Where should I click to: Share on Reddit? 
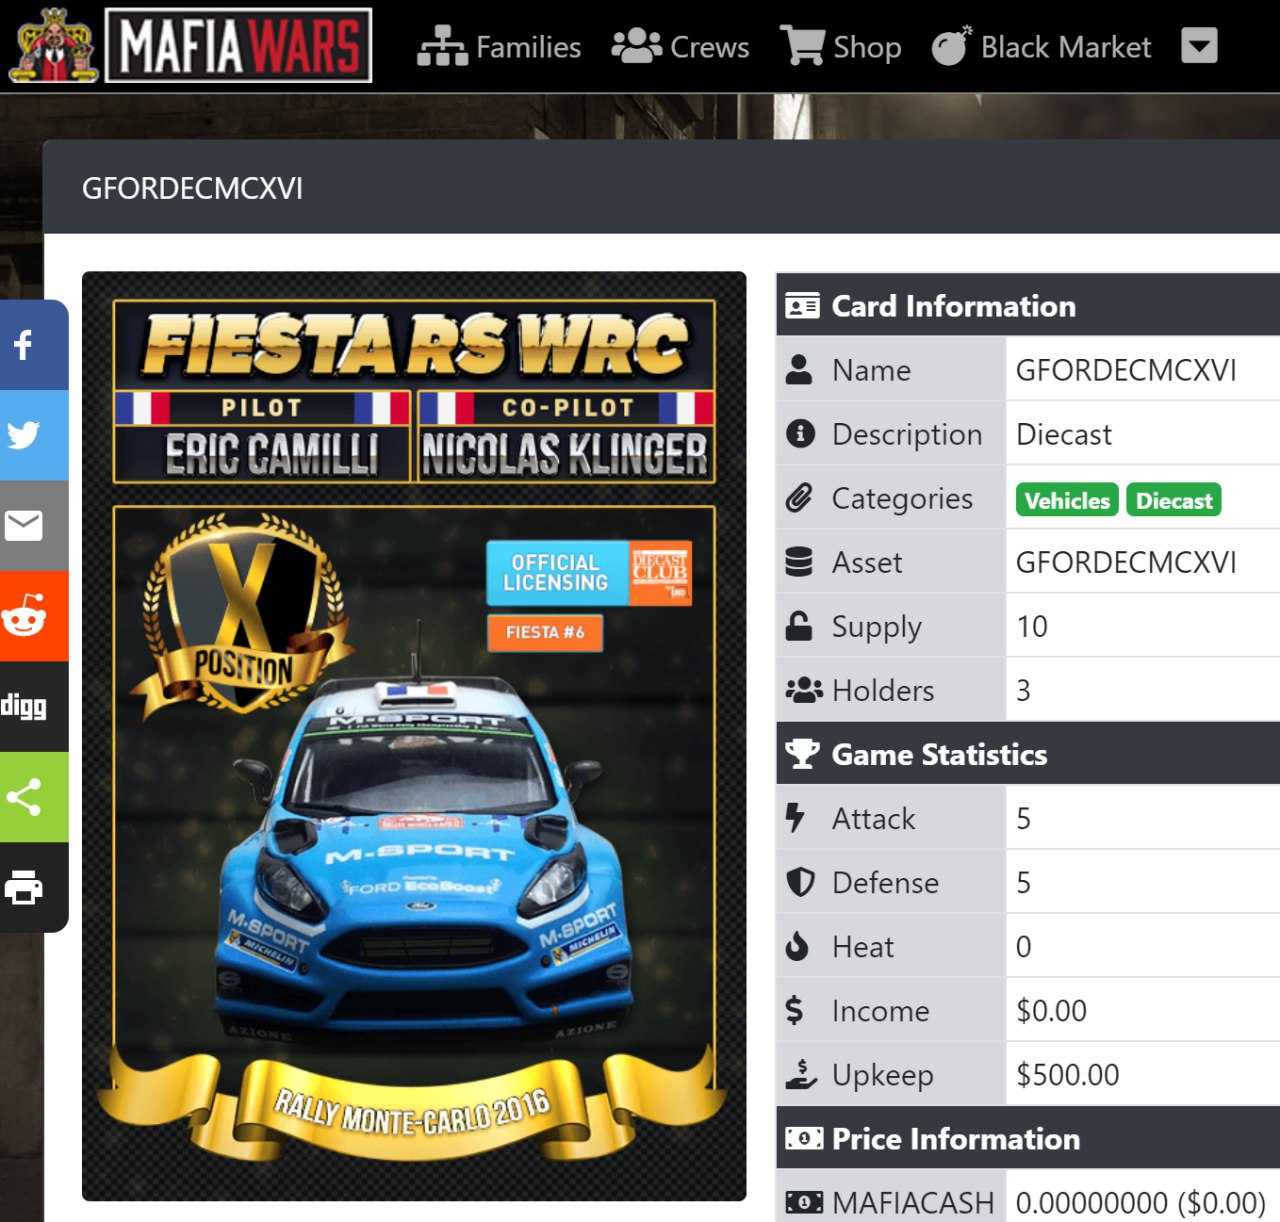34,616
